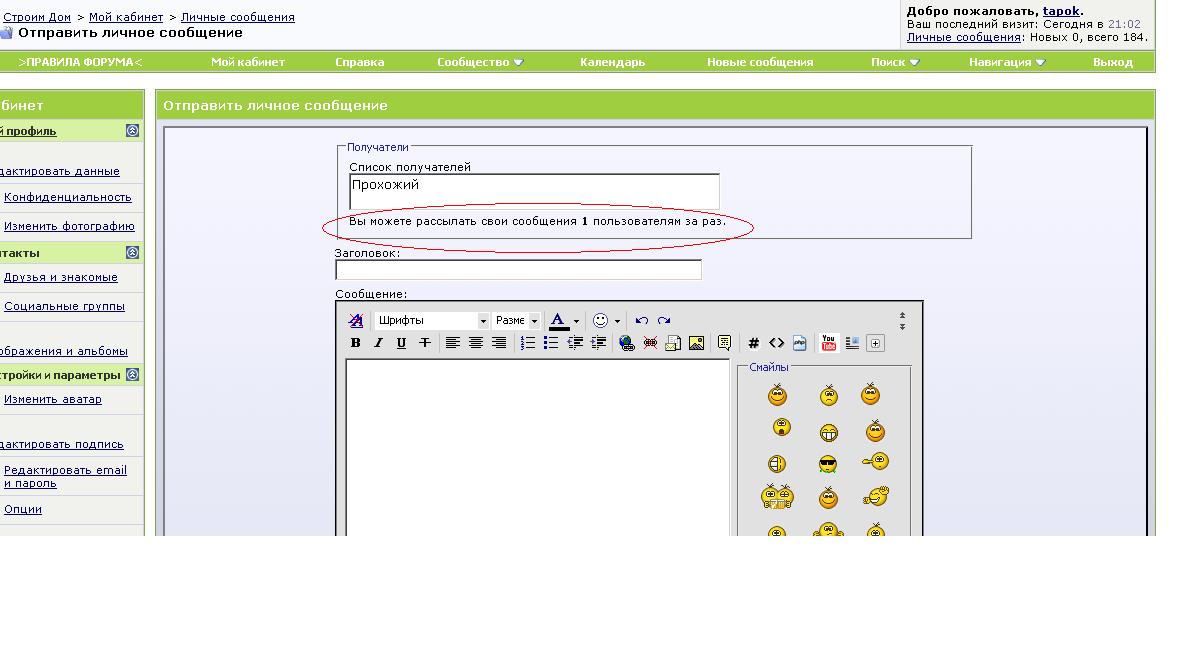Screen dimensions: 1198x671
Task: Collapse the Контакты sidebar section
Action: [132, 252]
